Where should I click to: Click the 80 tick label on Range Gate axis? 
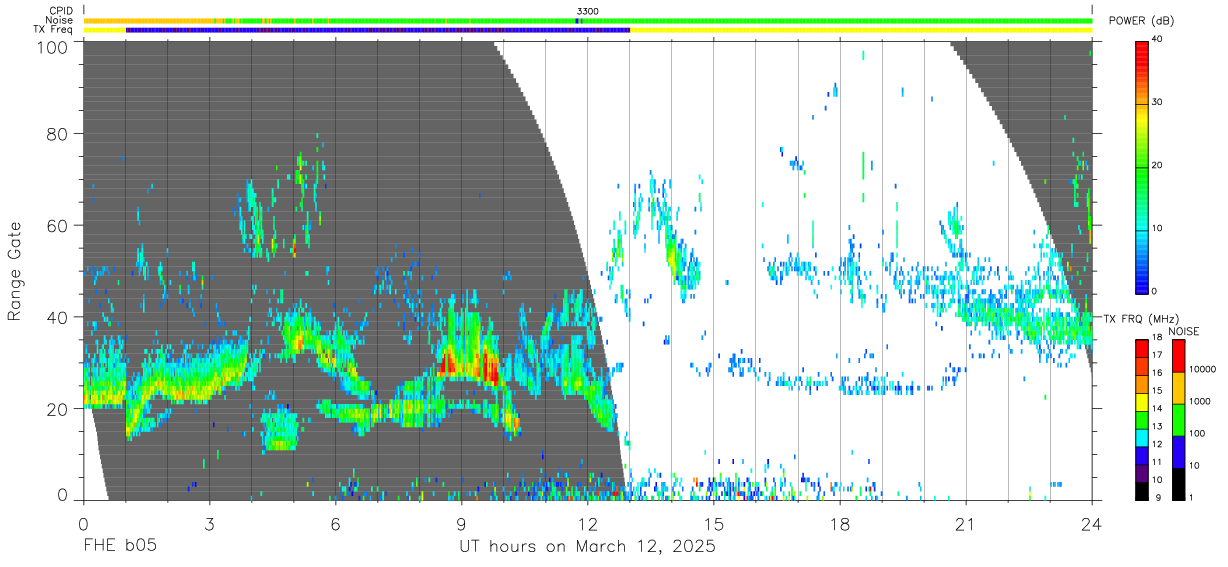pyautogui.click(x=57, y=133)
